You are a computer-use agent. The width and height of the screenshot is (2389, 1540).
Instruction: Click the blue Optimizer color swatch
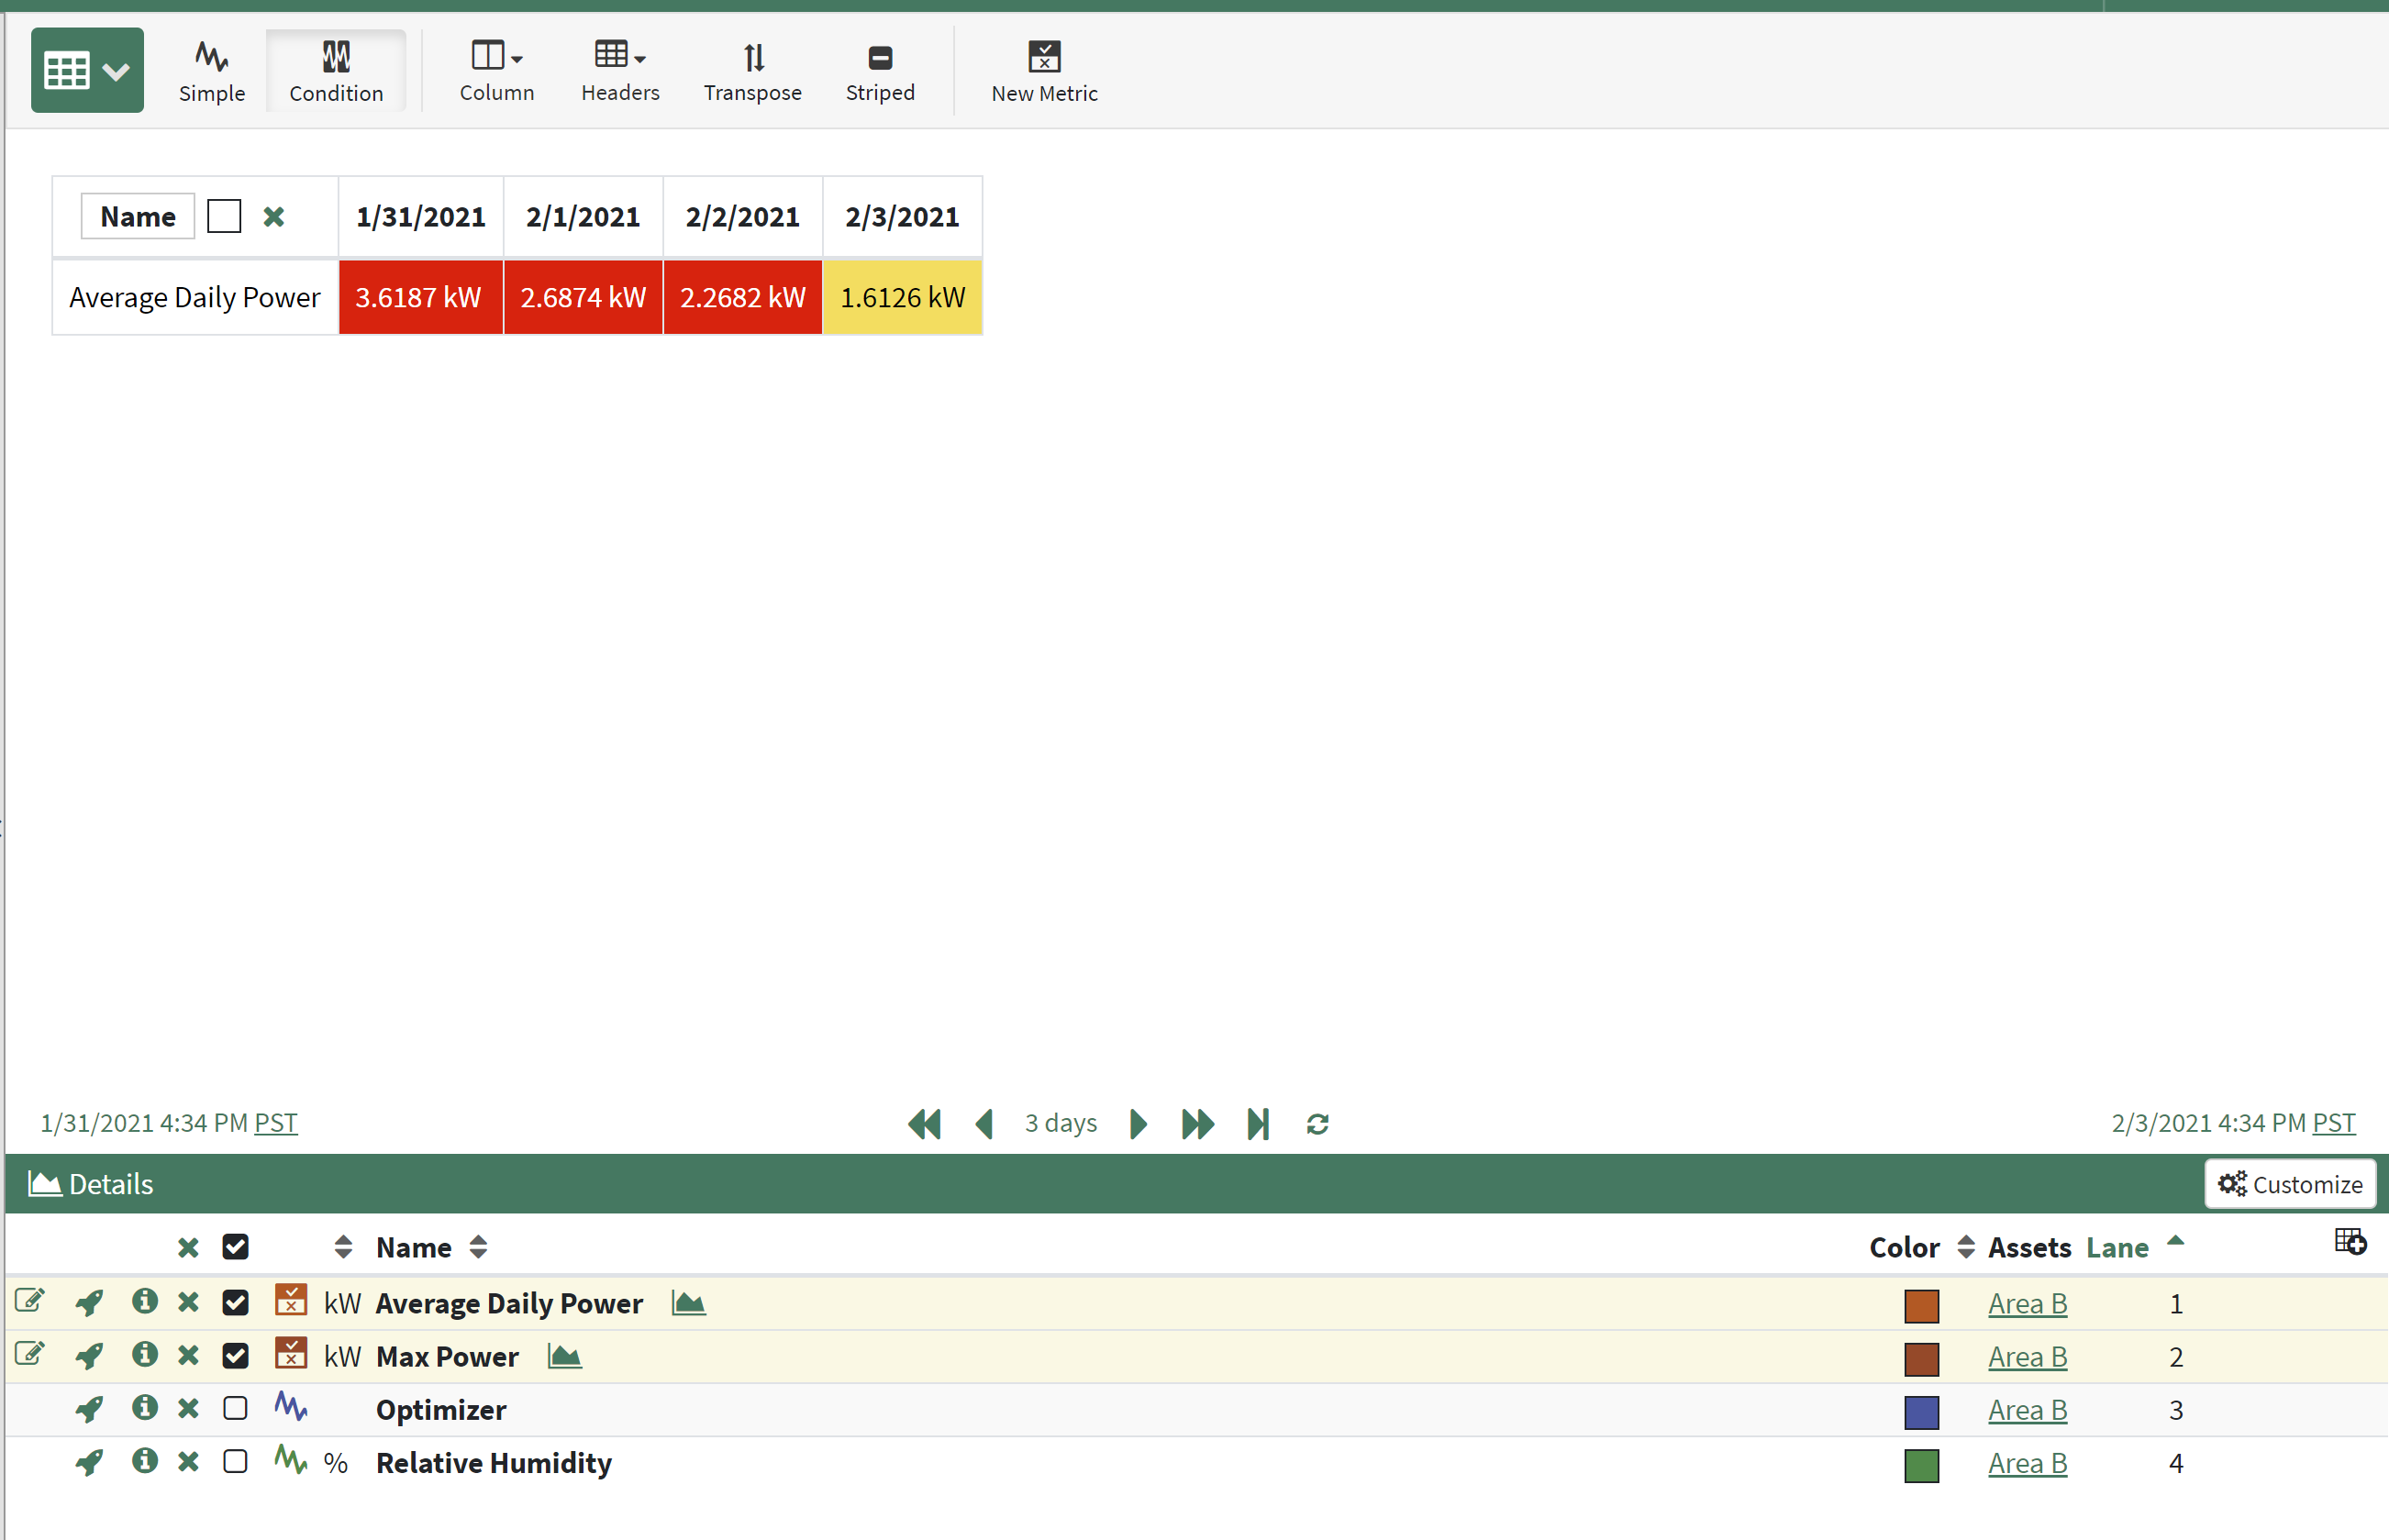tap(1920, 1411)
